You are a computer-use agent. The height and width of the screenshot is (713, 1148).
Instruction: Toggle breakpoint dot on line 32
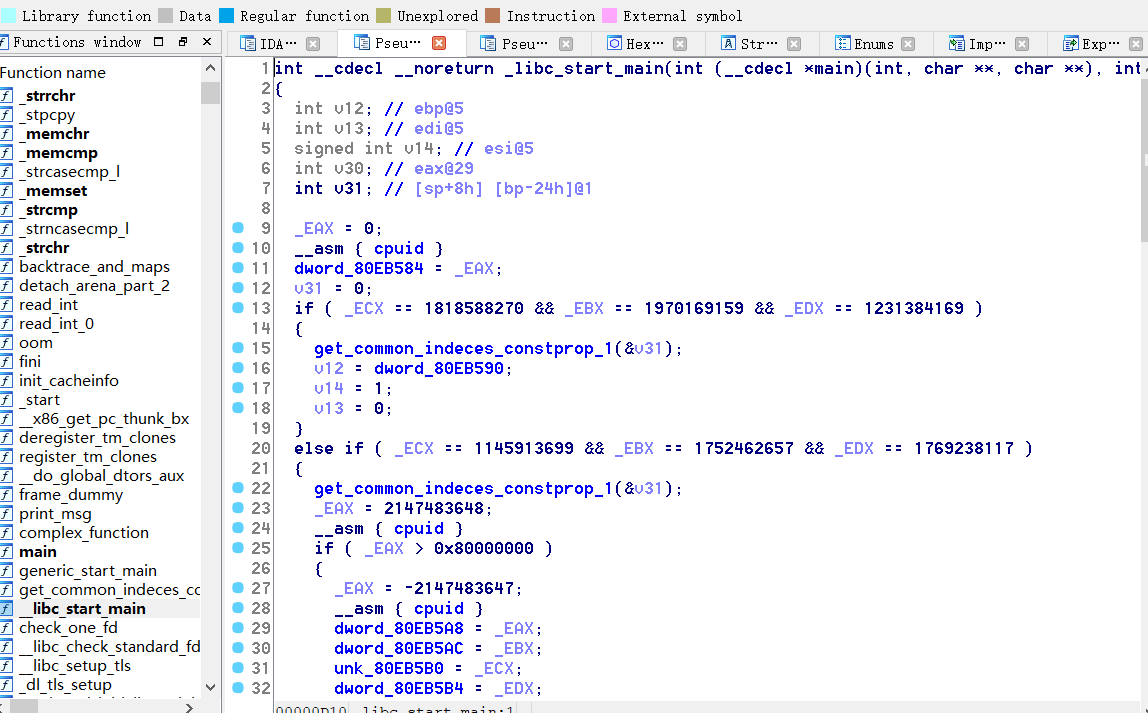tap(238, 687)
